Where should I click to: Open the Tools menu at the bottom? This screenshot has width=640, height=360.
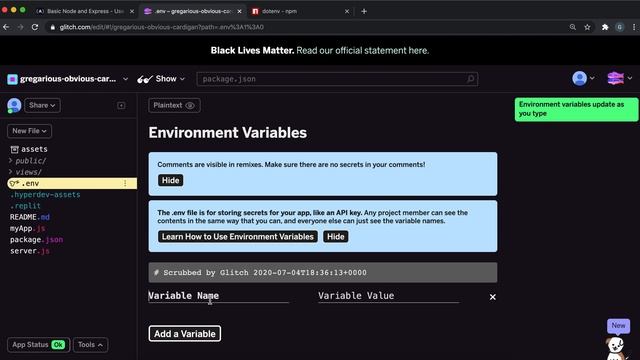click(x=91, y=345)
